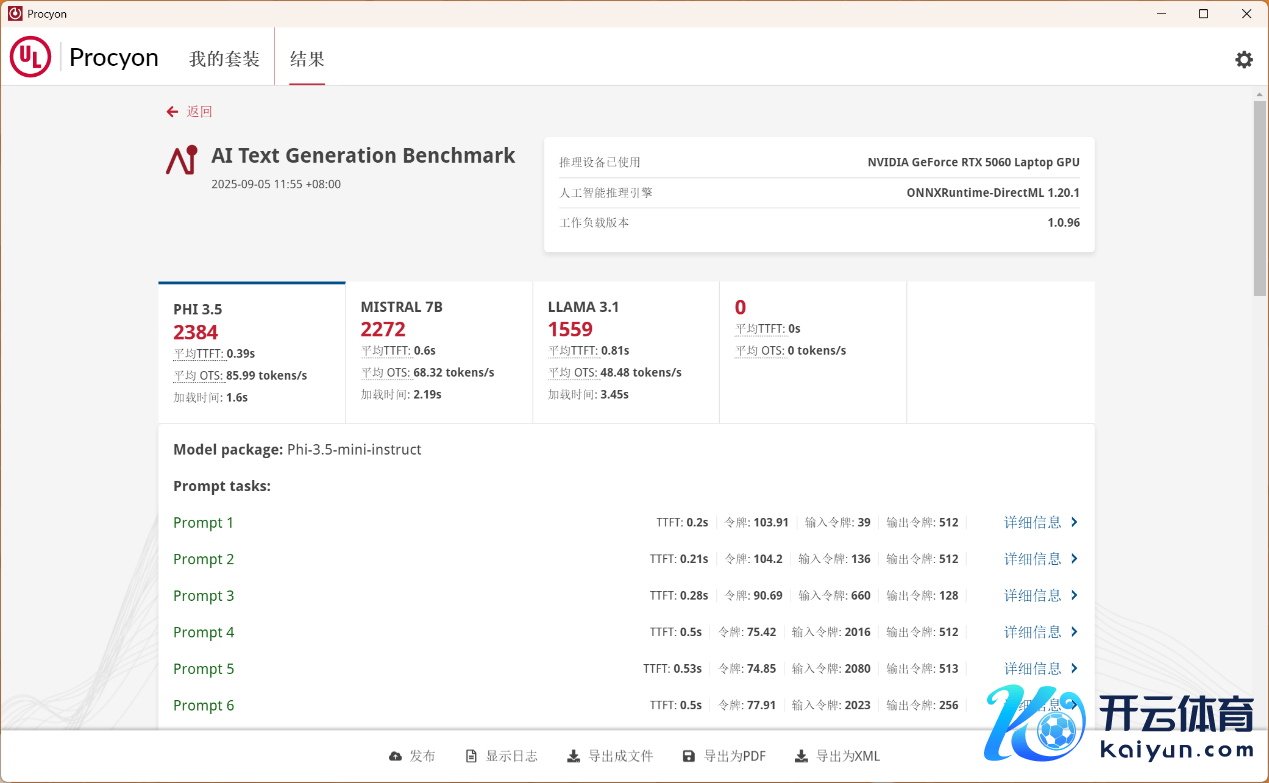
Task: Expand Prompt 3 详细信息 chevron
Action: 1074,595
